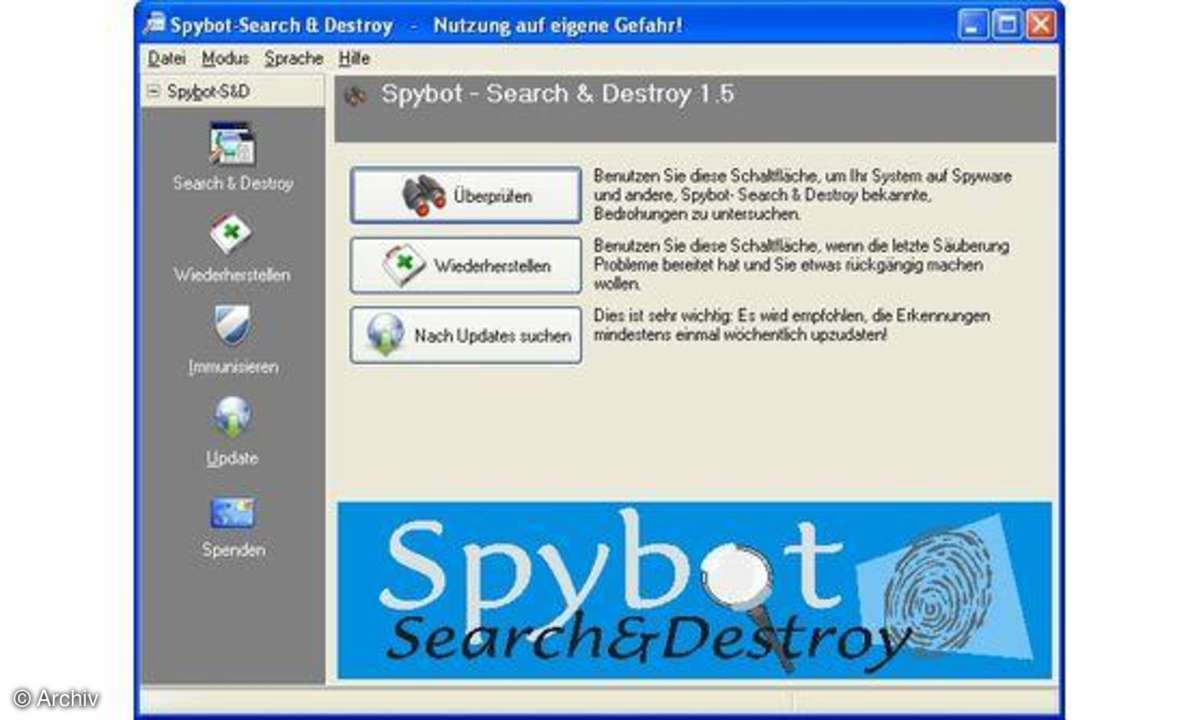
Task: Click the Immunisieren sidebar label
Action: tap(233, 367)
